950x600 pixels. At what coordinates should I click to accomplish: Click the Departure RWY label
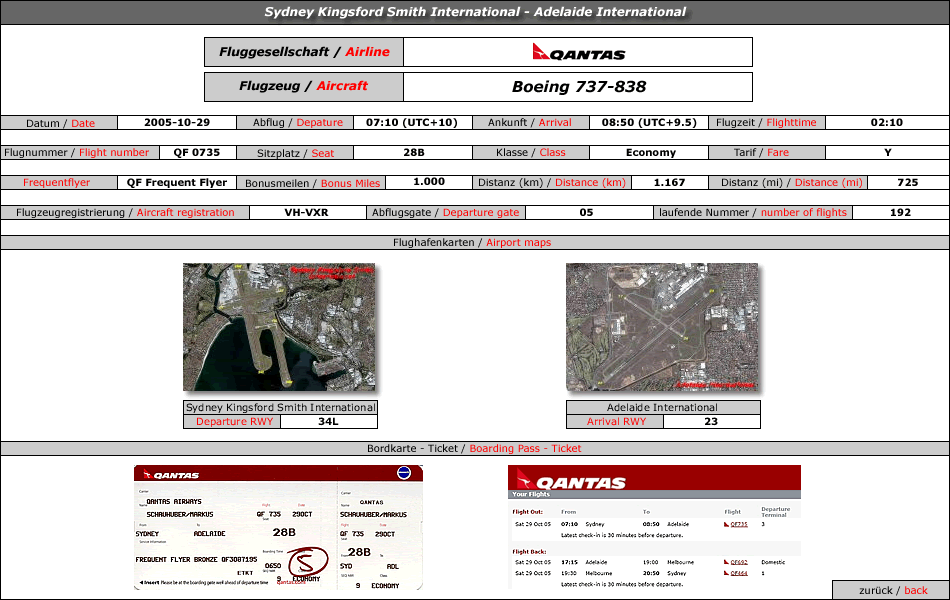(234, 421)
